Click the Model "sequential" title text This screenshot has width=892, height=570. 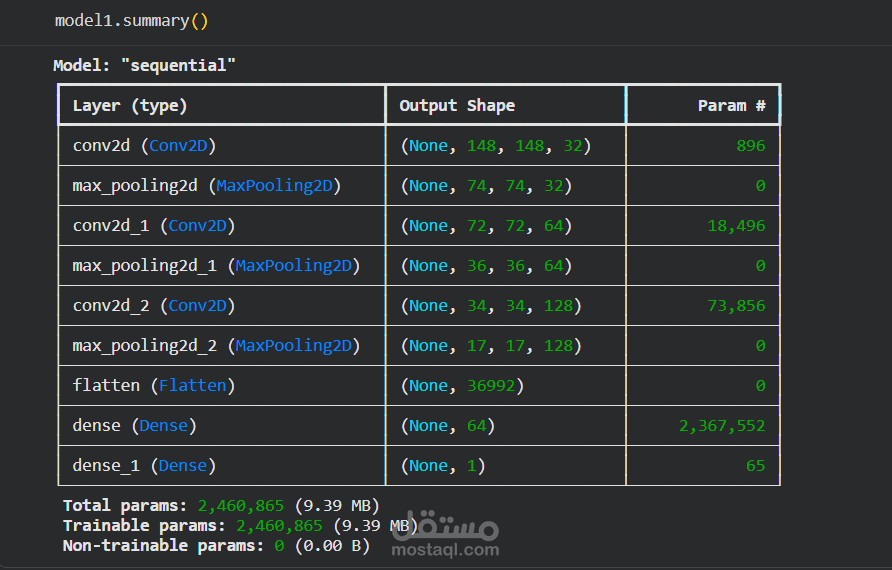coord(145,66)
